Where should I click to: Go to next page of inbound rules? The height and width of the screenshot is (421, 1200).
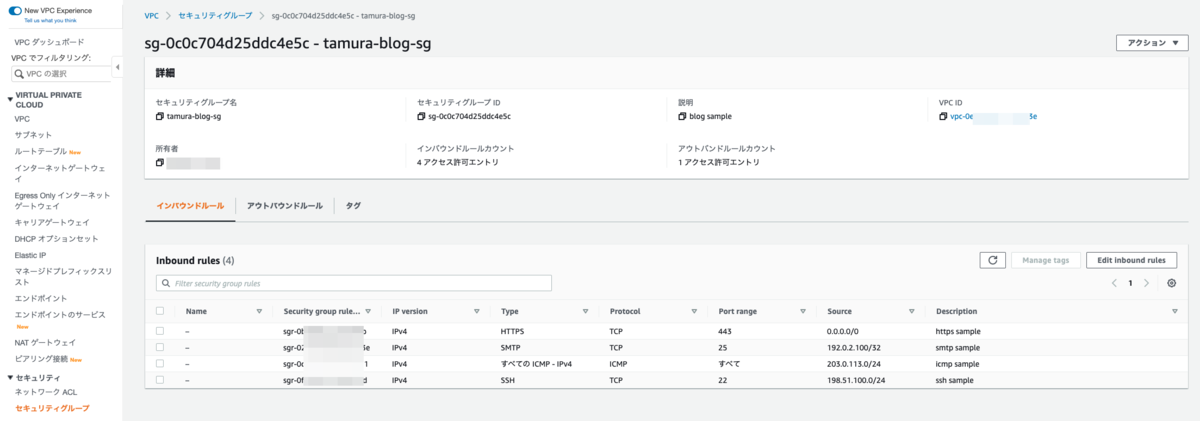coord(1147,283)
